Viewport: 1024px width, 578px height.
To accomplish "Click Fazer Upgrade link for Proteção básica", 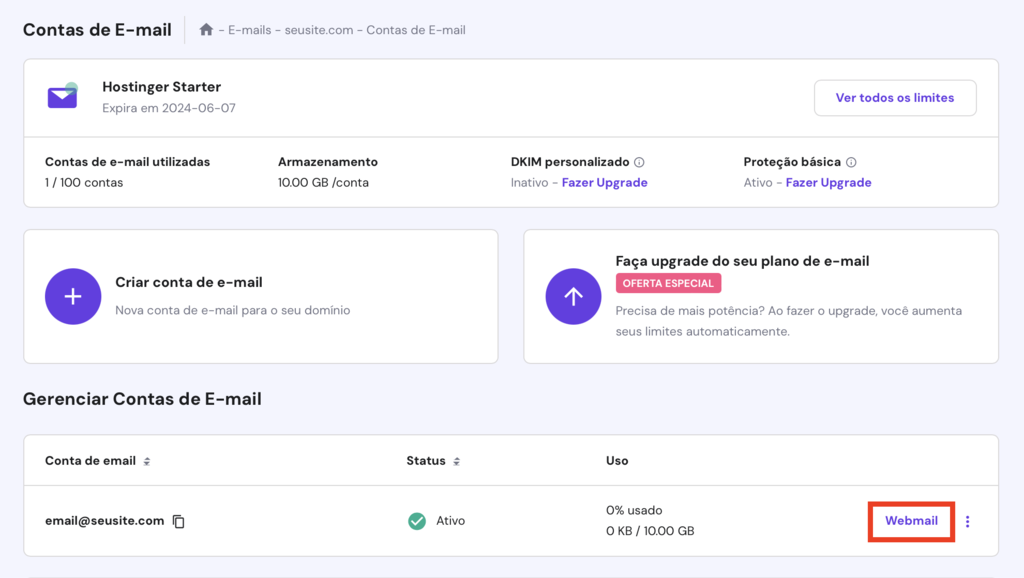I will click(x=828, y=183).
